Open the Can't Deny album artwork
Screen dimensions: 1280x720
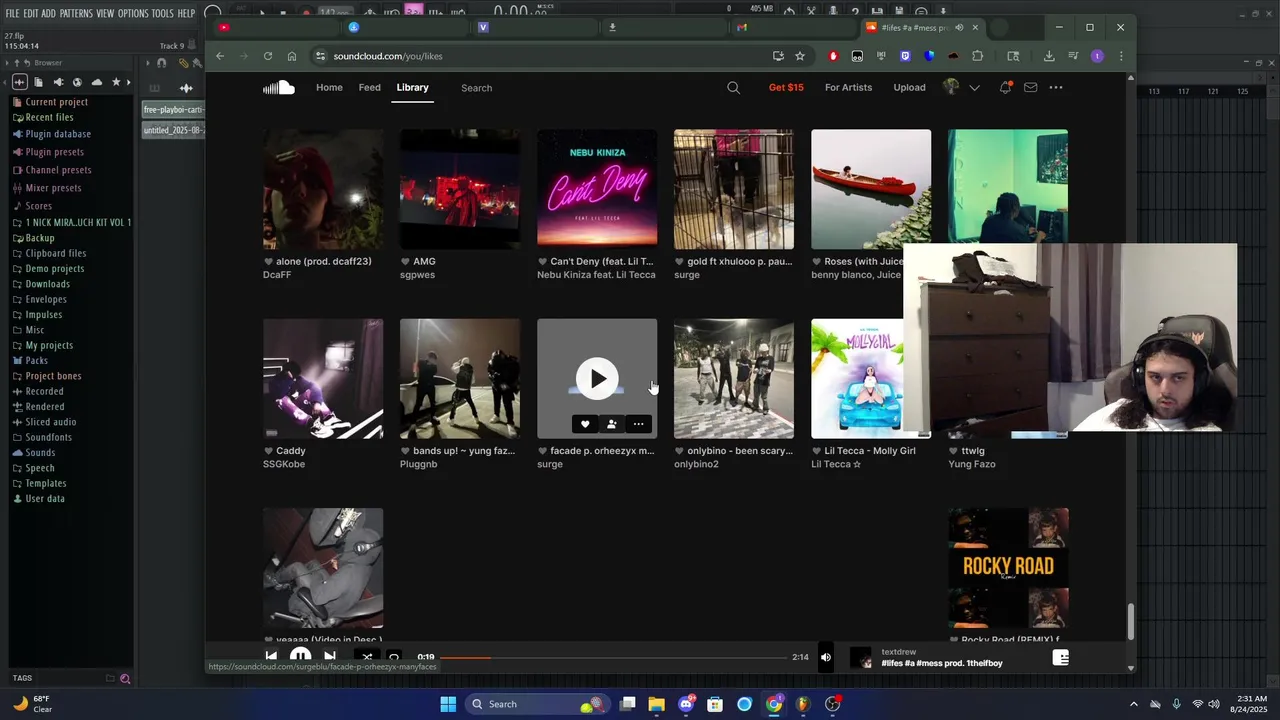597,189
